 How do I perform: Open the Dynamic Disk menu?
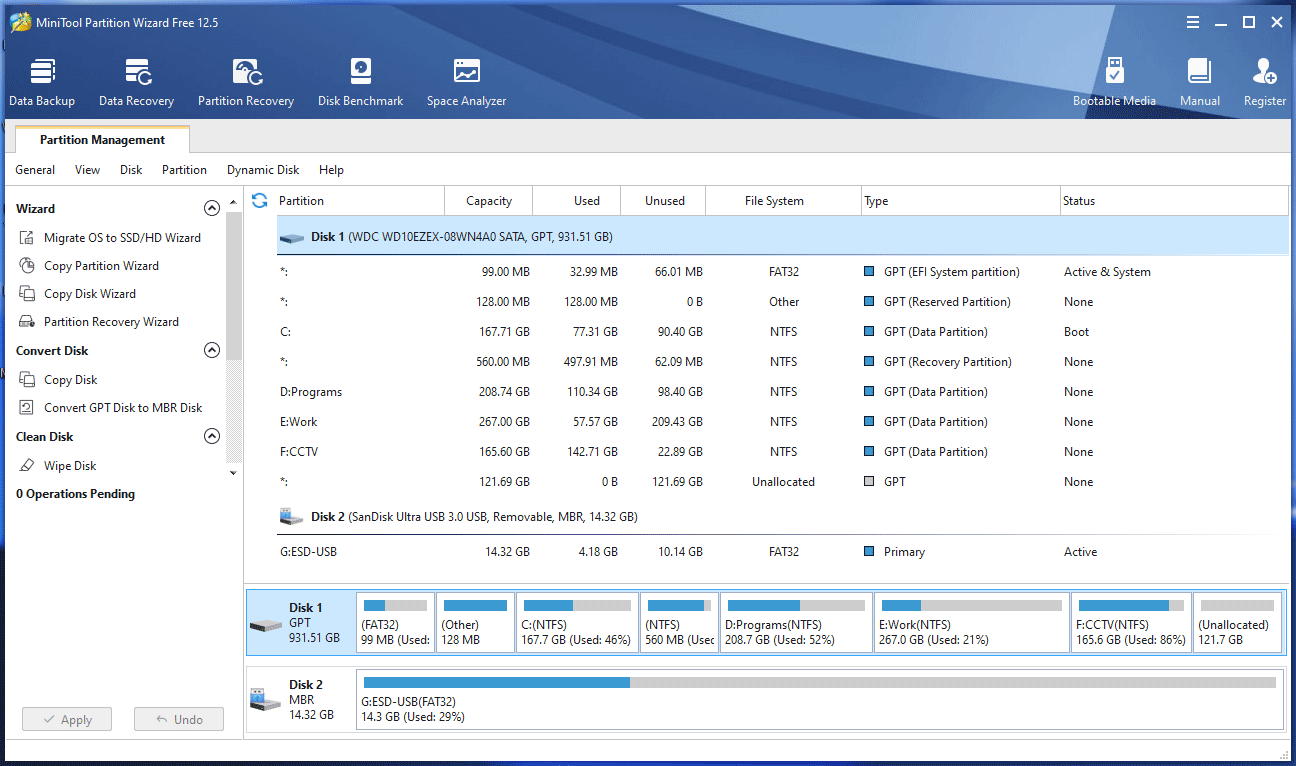(263, 170)
